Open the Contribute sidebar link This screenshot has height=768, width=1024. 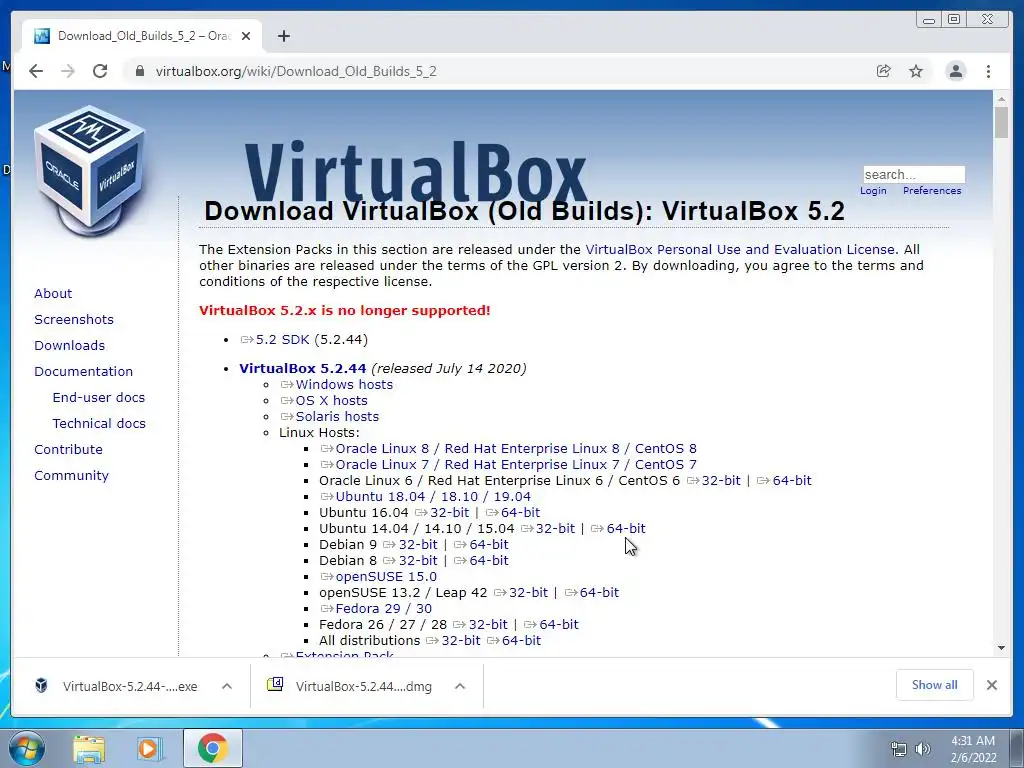click(x=68, y=450)
